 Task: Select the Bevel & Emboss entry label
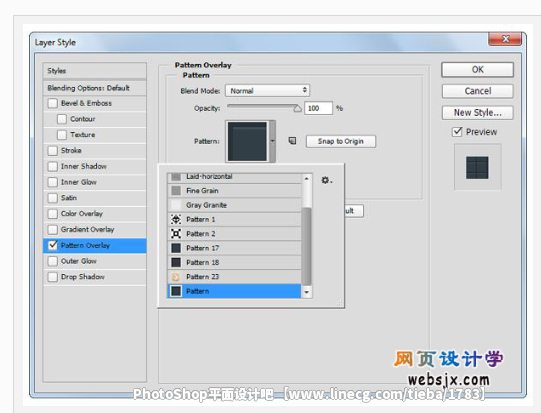[86, 103]
